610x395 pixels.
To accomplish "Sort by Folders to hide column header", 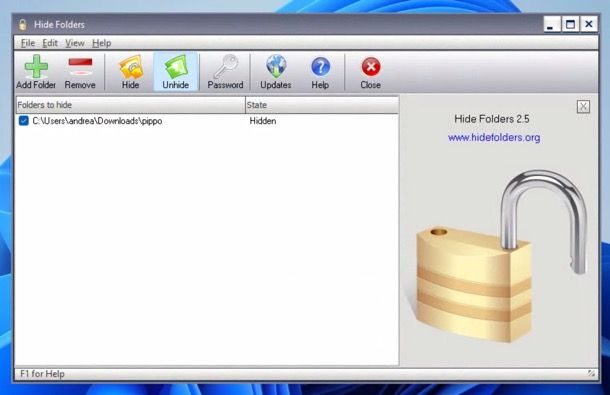I will coord(130,105).
